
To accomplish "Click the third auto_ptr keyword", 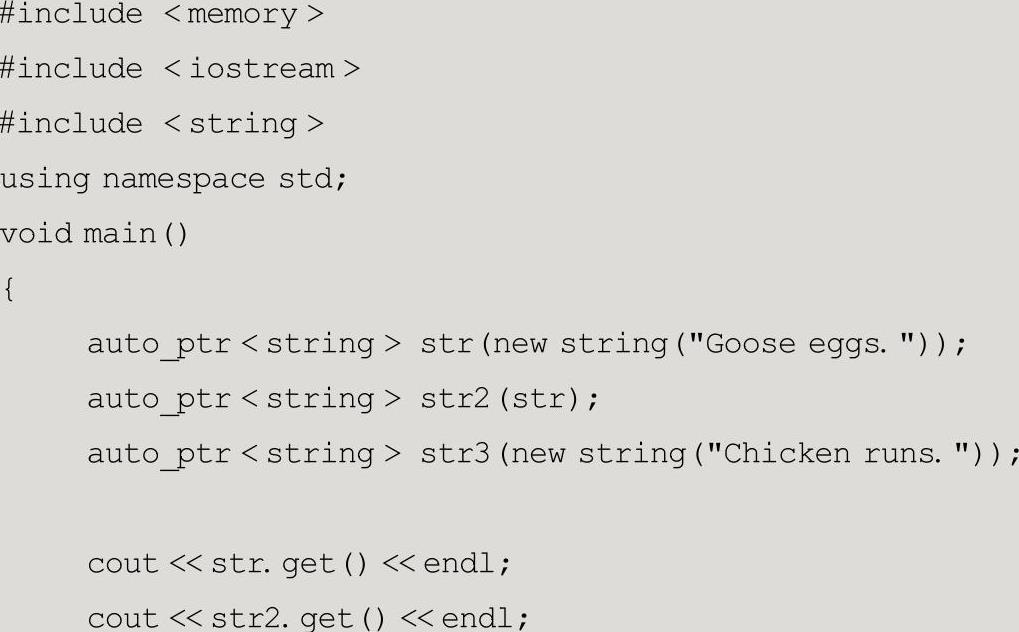I will pos(159,454).
